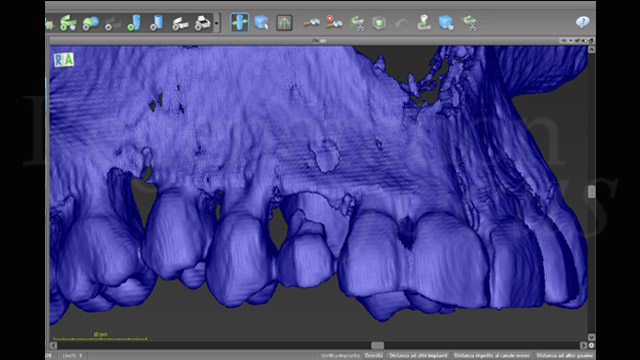Click the view panel options icons at top right
The image size is (640, 360).
coord(577,41)
